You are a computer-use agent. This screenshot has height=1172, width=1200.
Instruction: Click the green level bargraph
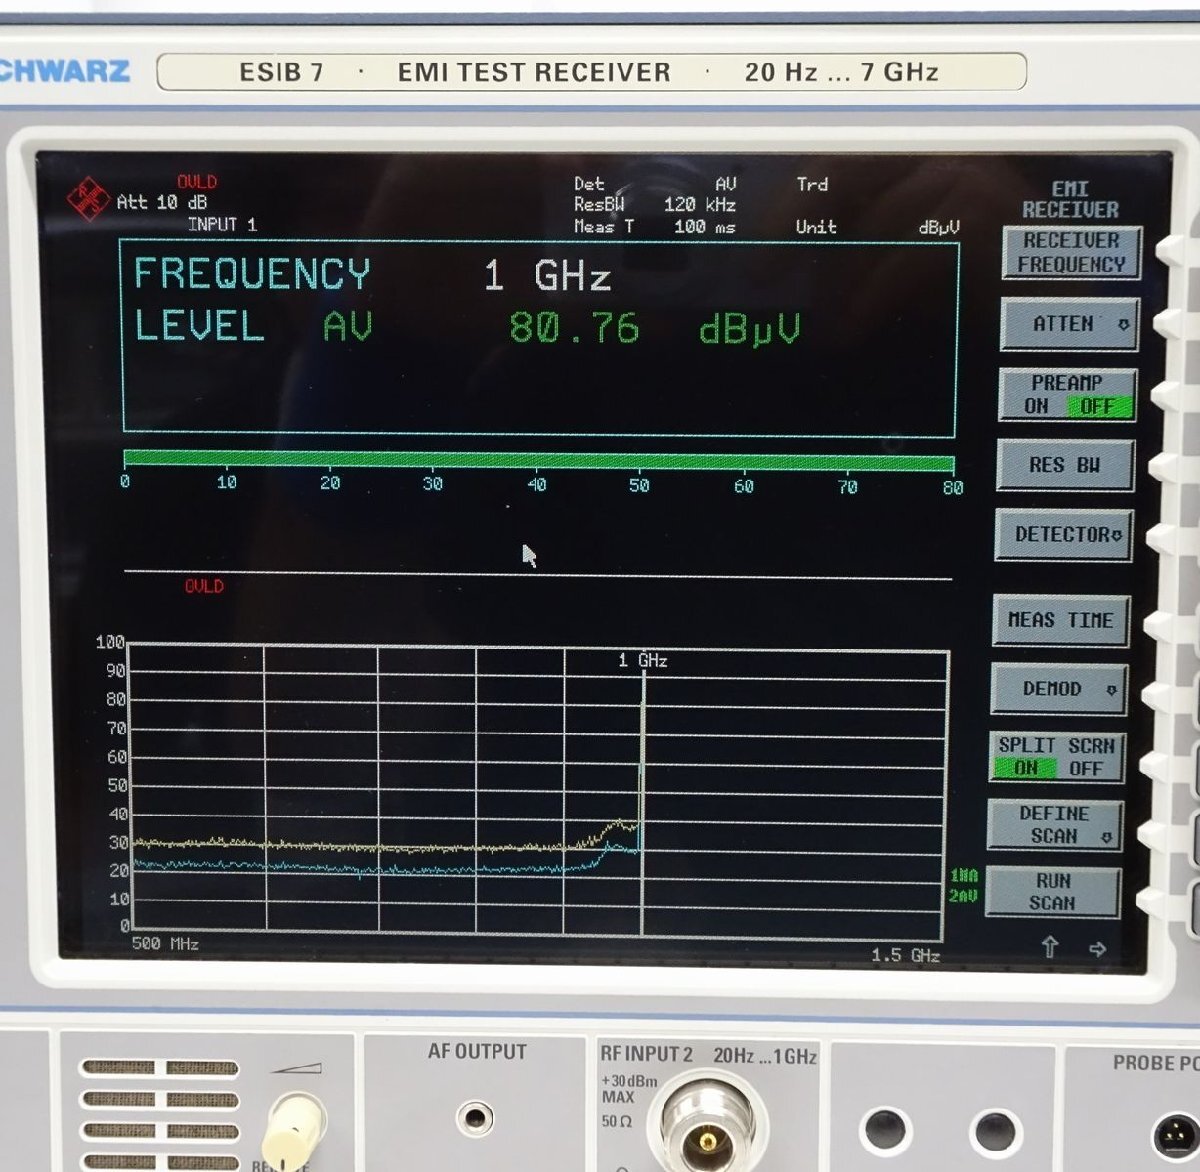[x=538, y=461]
